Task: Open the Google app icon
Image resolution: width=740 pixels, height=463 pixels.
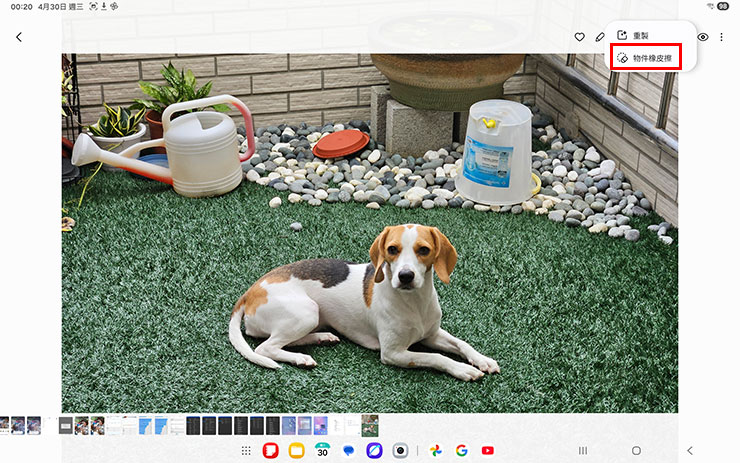Action: coord(462,451)
